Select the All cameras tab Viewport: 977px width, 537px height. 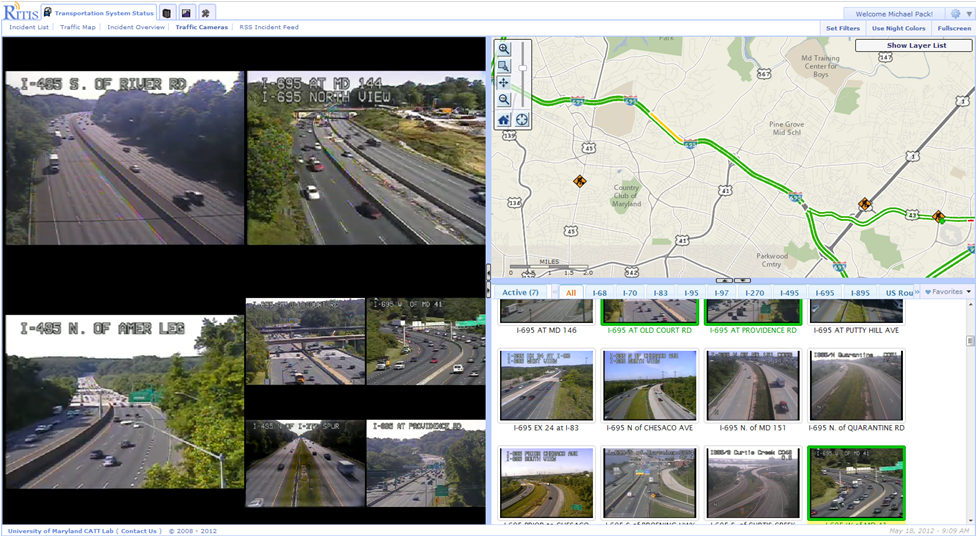tap(571, 293)
